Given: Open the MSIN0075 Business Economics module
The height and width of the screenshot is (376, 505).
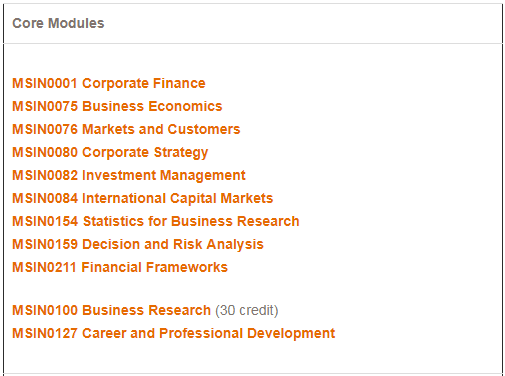Looking at the screenshot, I should point(117,106).
